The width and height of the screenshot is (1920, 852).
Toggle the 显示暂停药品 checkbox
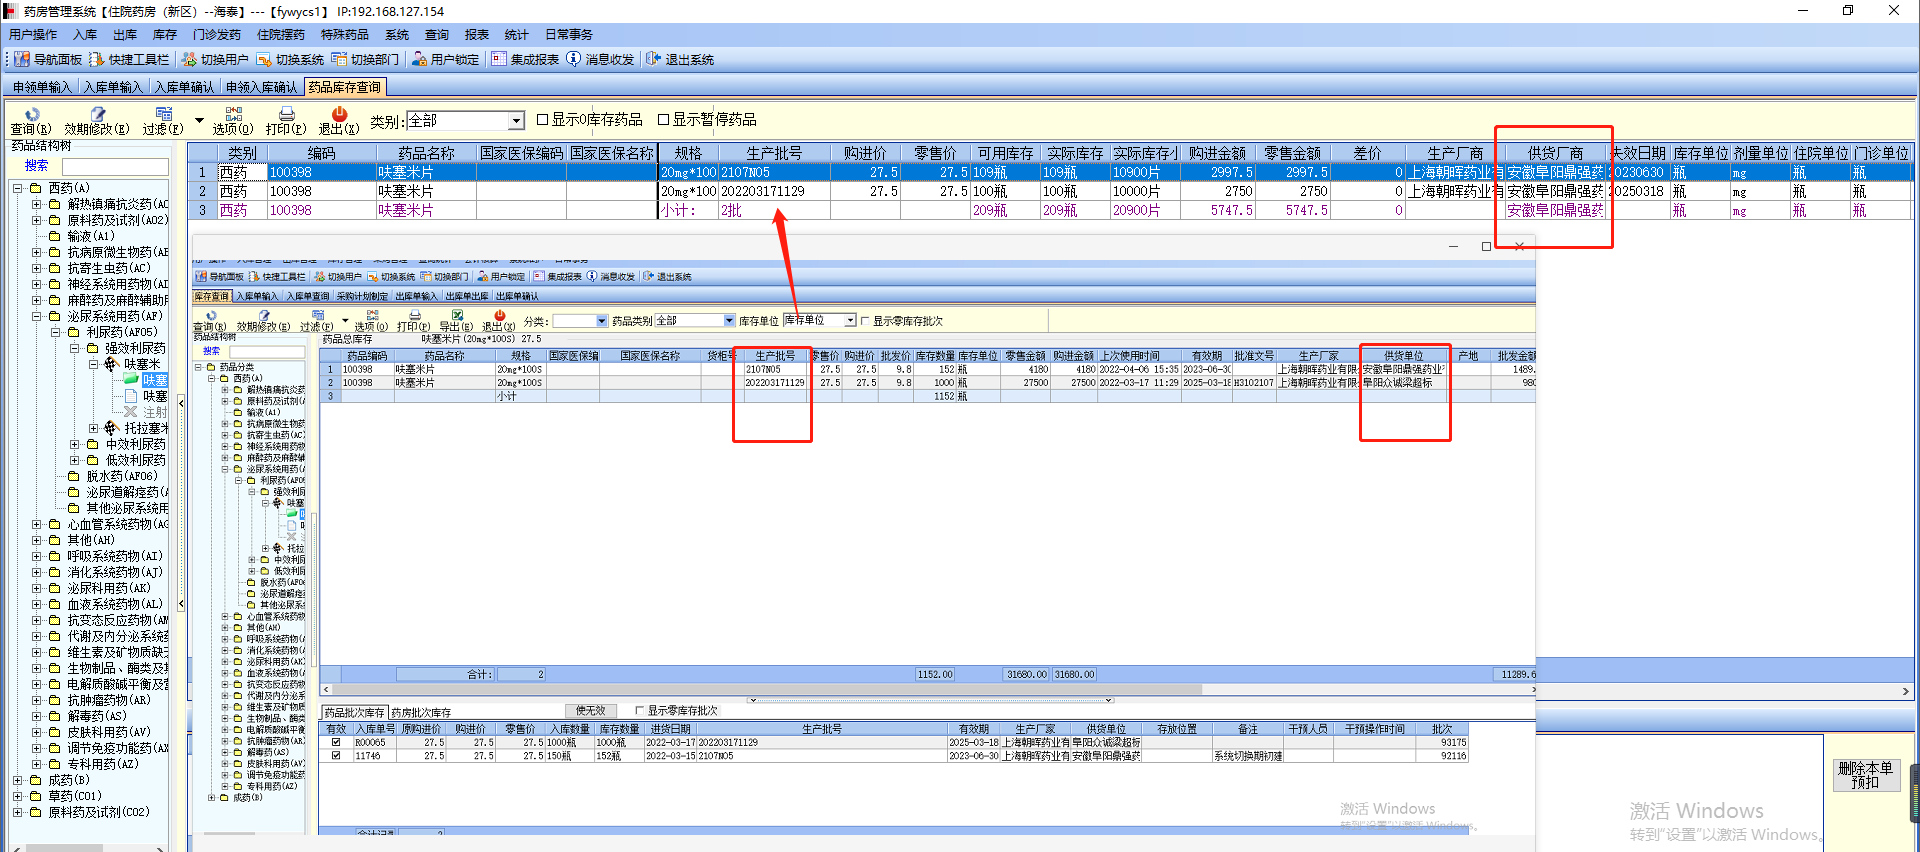coord(663,120)
